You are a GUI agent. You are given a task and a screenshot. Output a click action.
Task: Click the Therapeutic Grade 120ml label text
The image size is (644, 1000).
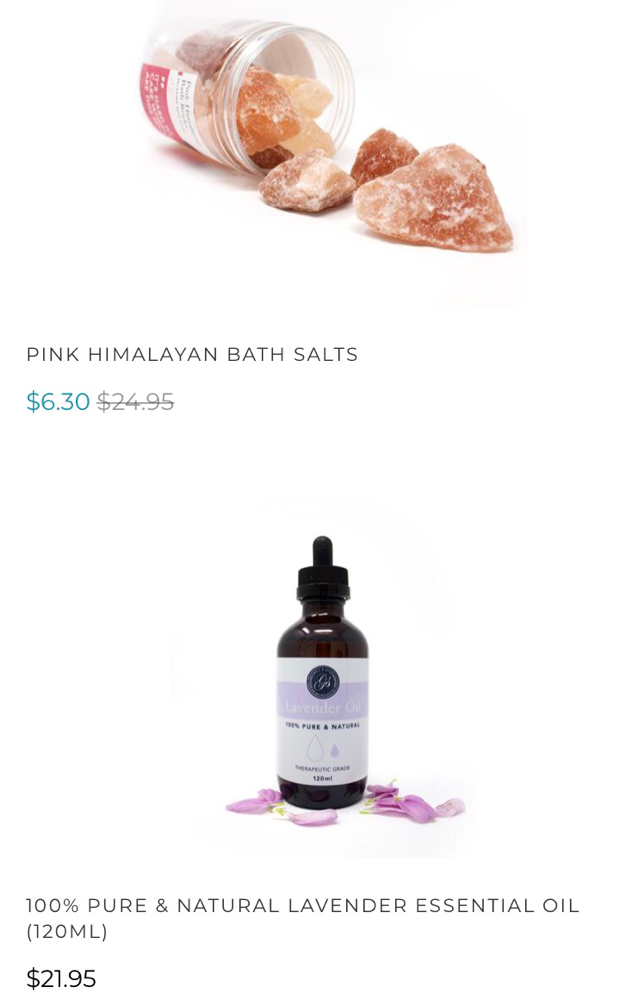(x=322, y=774)
